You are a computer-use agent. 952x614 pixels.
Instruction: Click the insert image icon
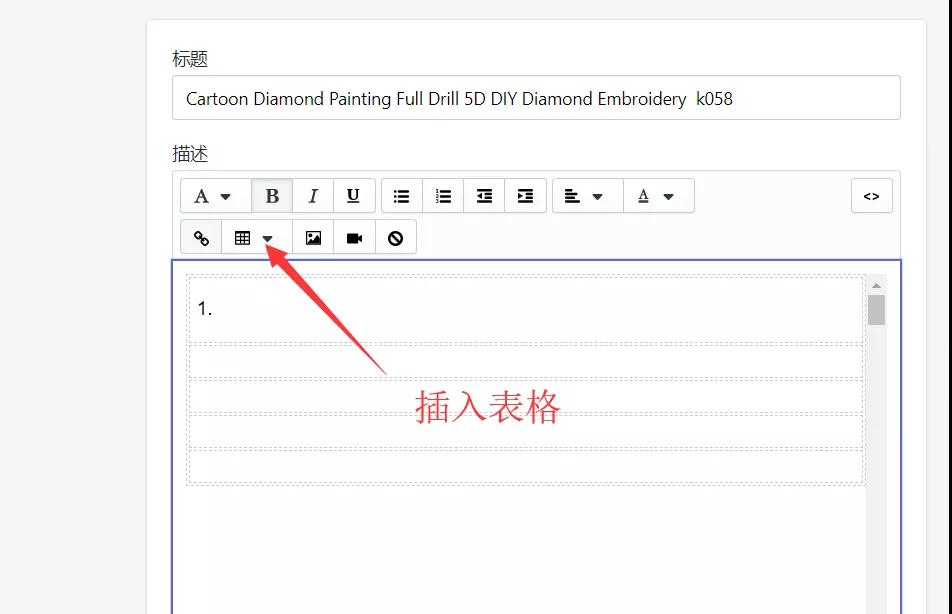pyautogui.click(x=312, y=237)
